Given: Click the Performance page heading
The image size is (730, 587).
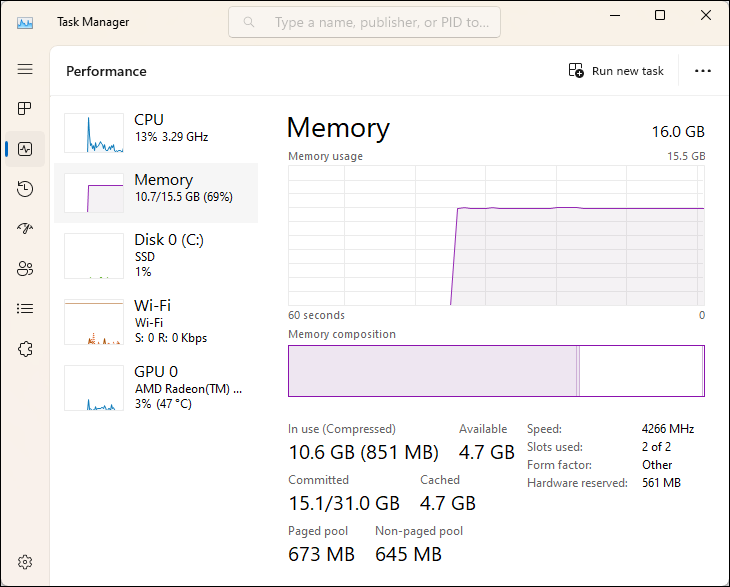Looking at the screenshot, I should 106,71.
